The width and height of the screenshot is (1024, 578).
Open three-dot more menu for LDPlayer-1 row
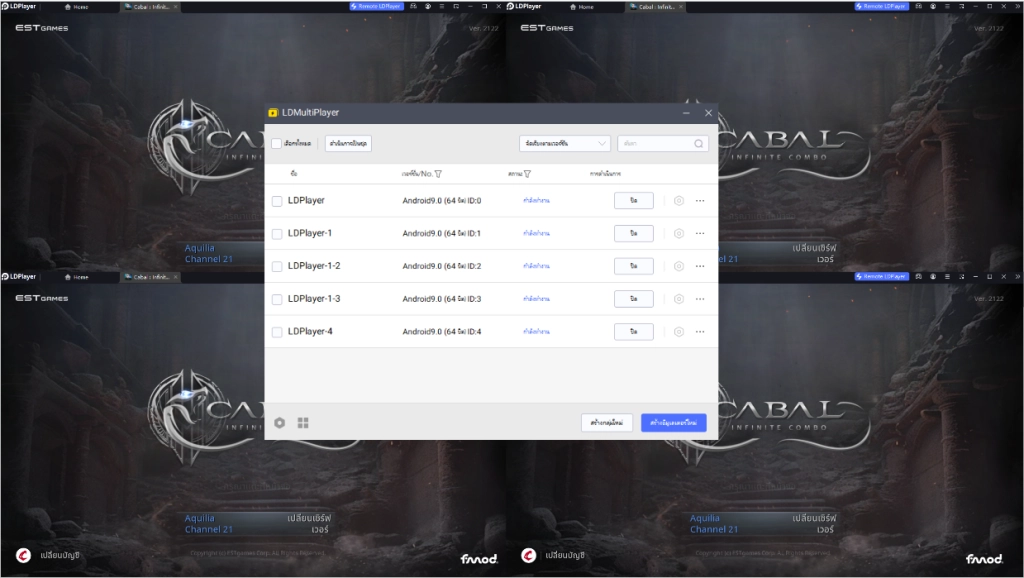tap(700, 233)
